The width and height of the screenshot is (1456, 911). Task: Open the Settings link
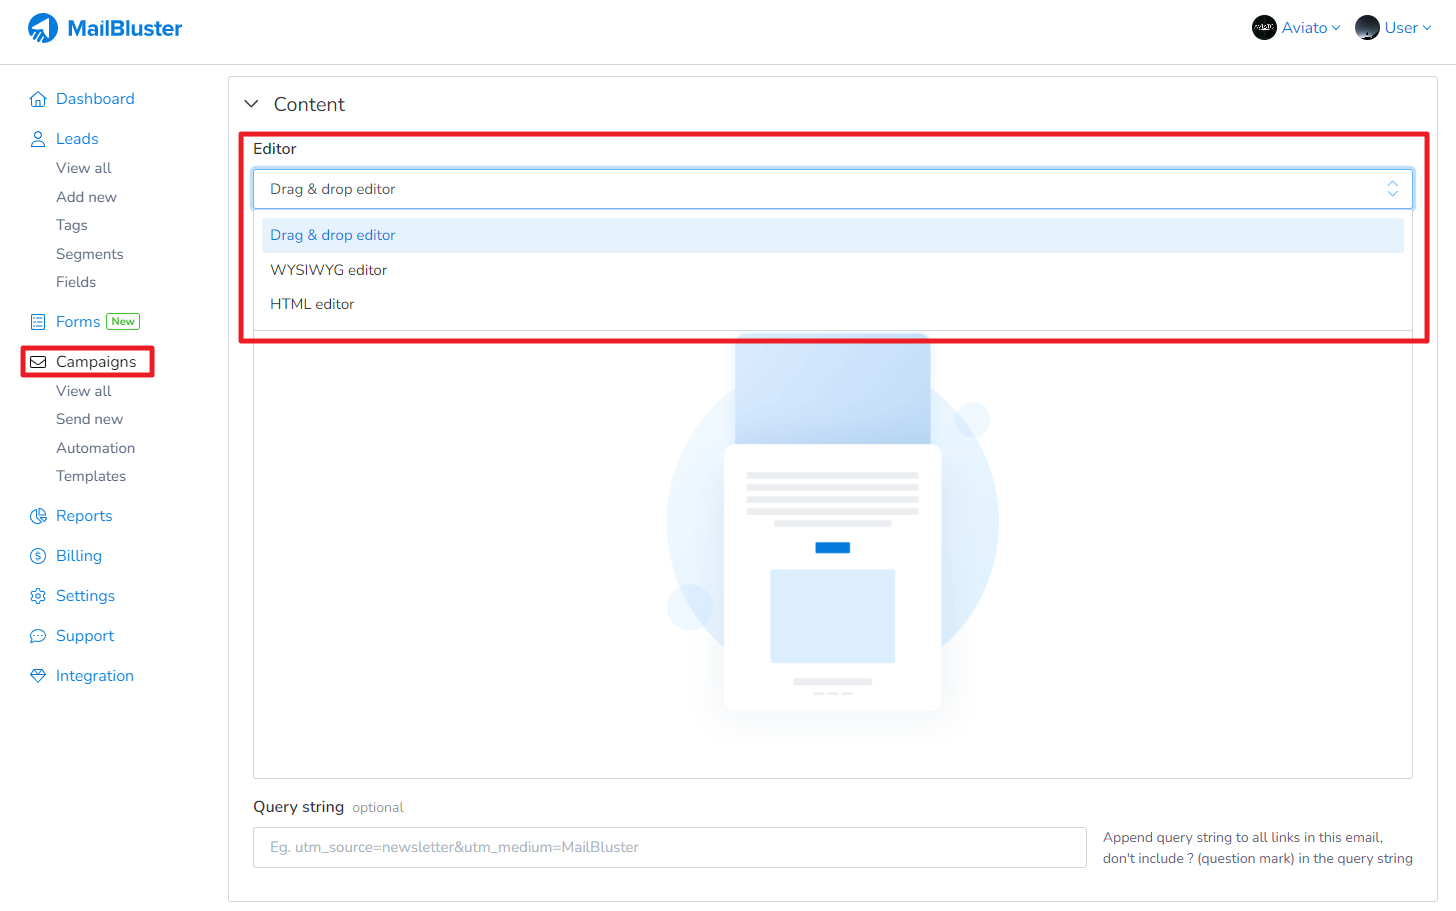[85, 596]
